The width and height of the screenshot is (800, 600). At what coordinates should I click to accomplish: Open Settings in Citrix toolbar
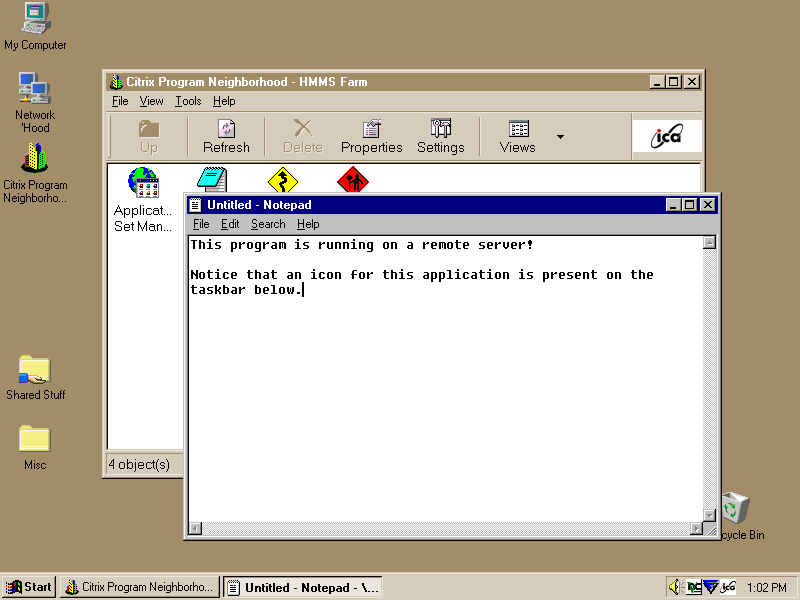pos(441,136)
